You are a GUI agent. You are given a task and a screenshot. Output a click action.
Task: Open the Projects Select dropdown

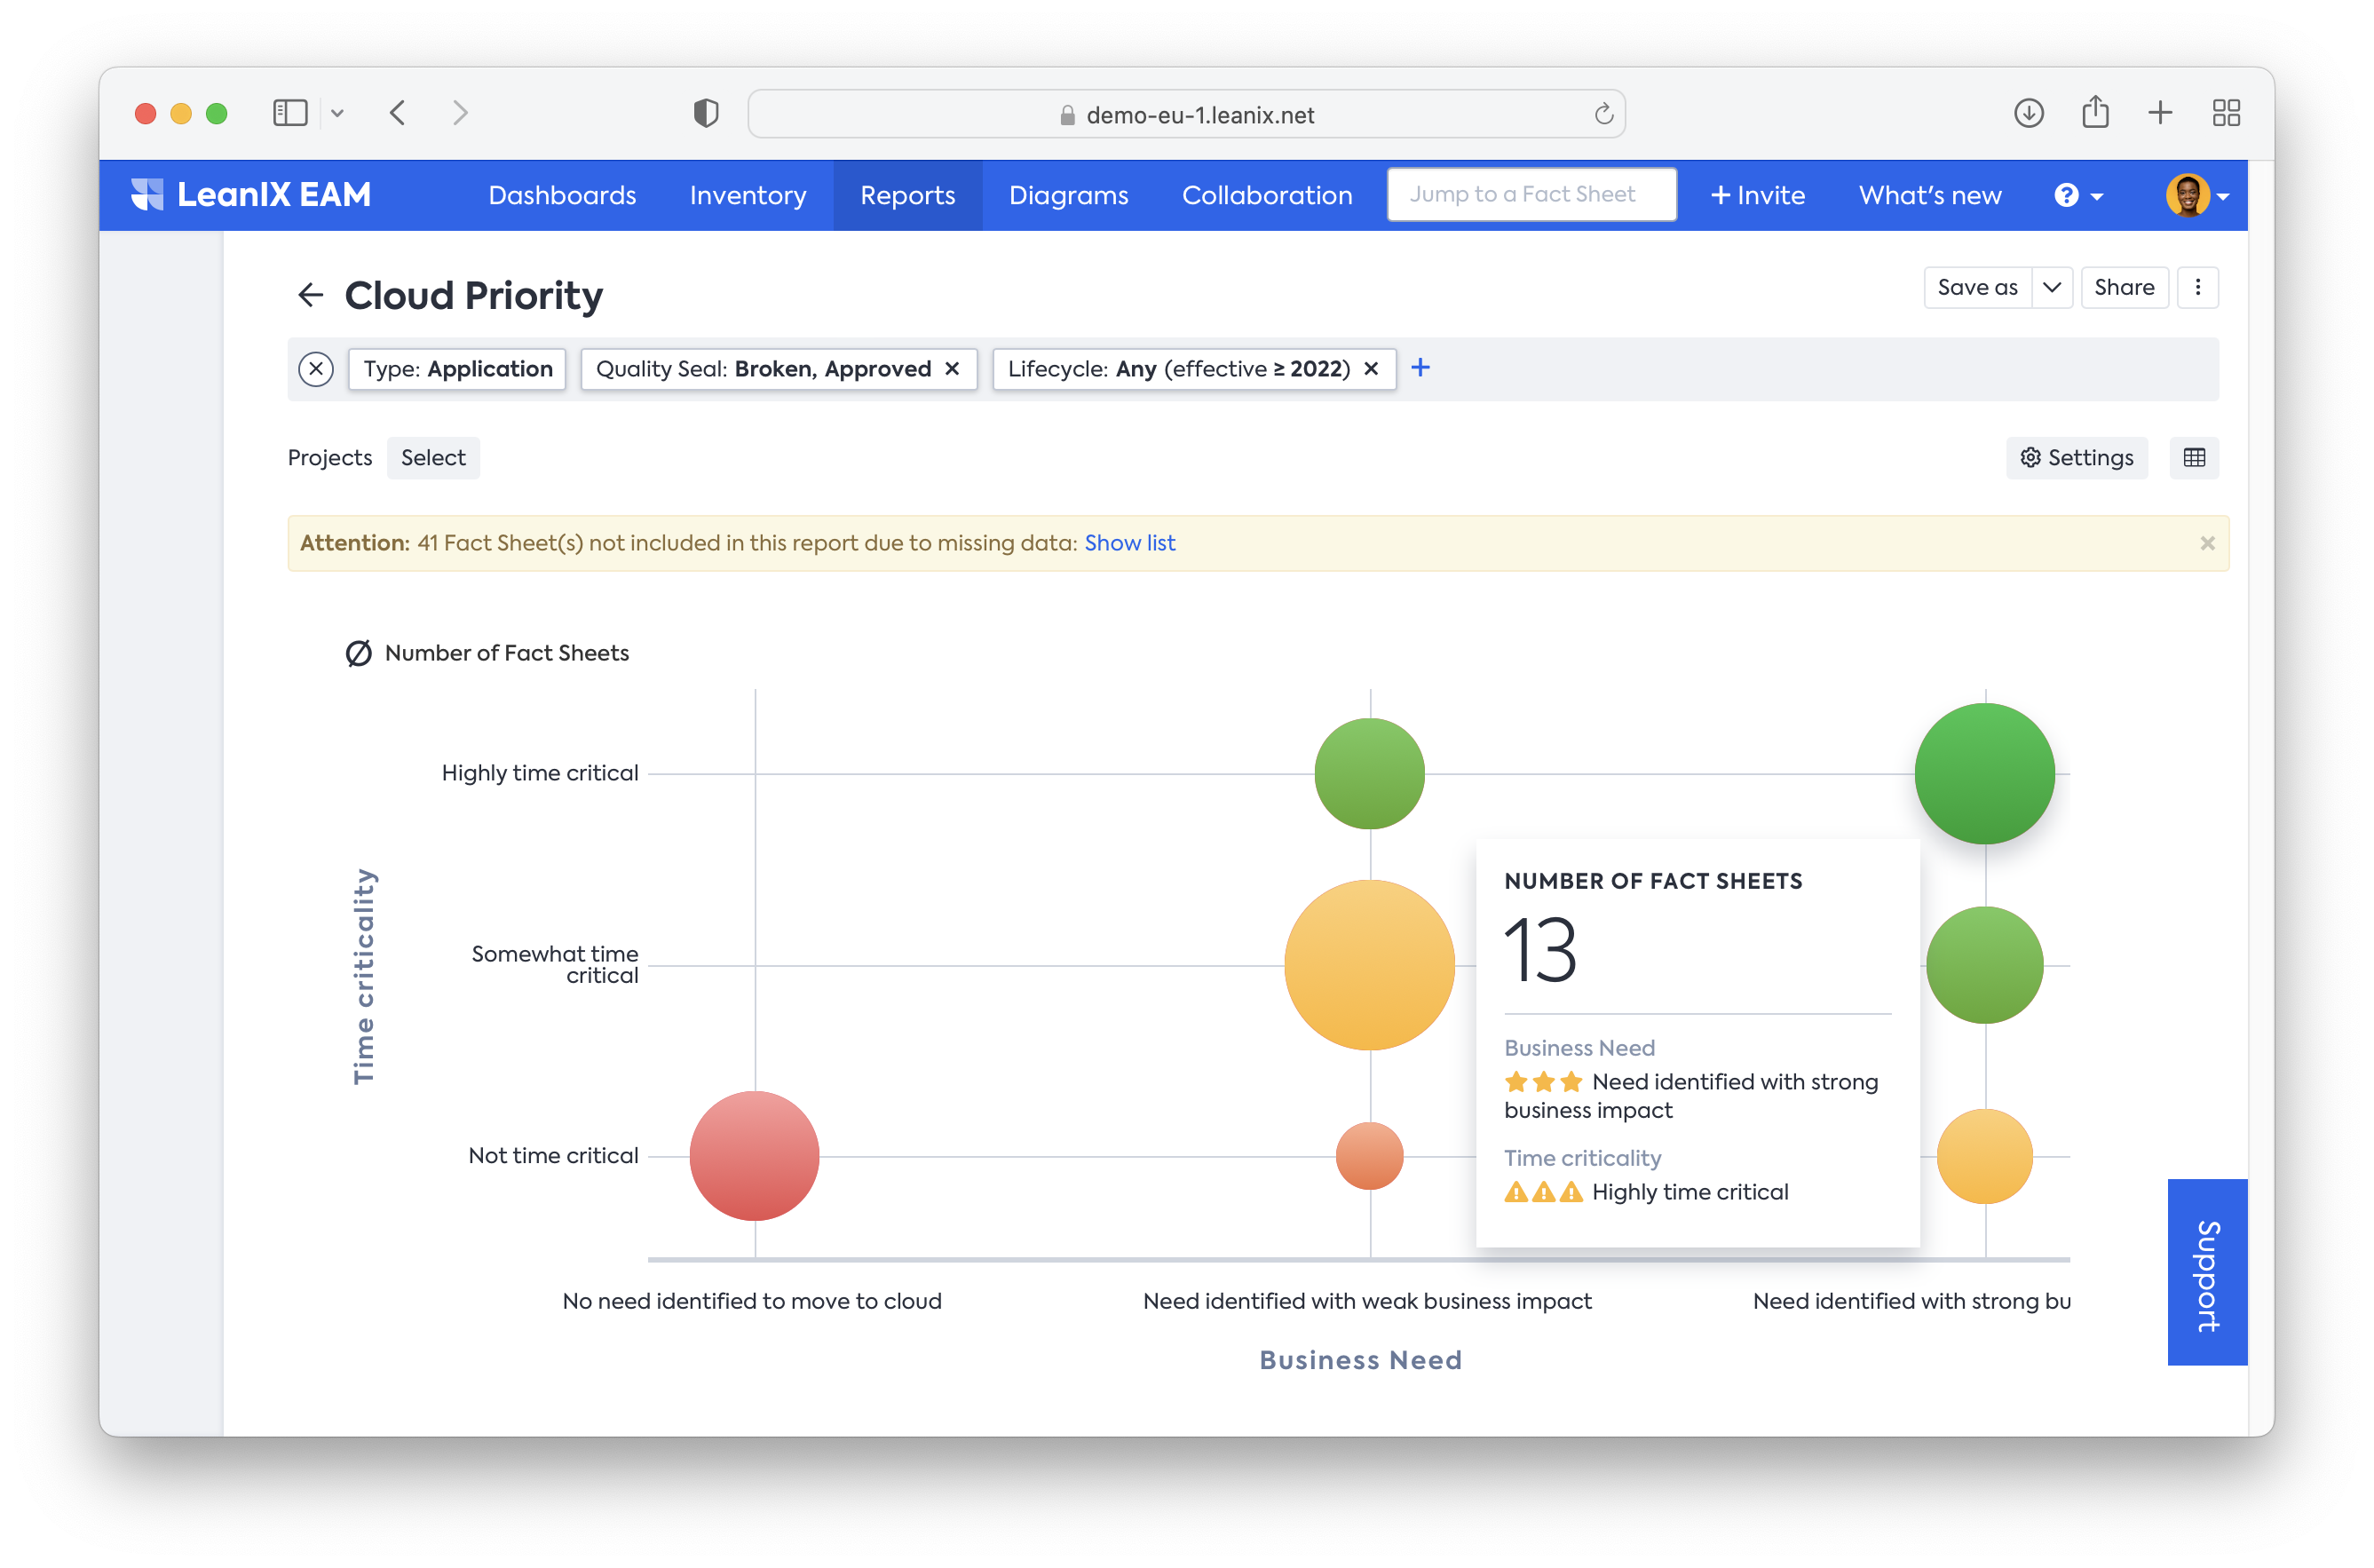coord(433,458)
